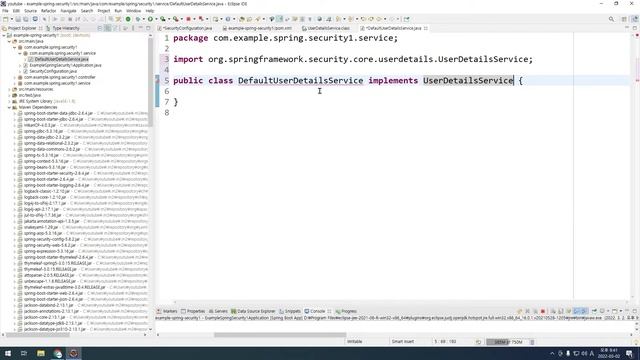
Task: Click the Save toolbar icon
Action: 18,19
